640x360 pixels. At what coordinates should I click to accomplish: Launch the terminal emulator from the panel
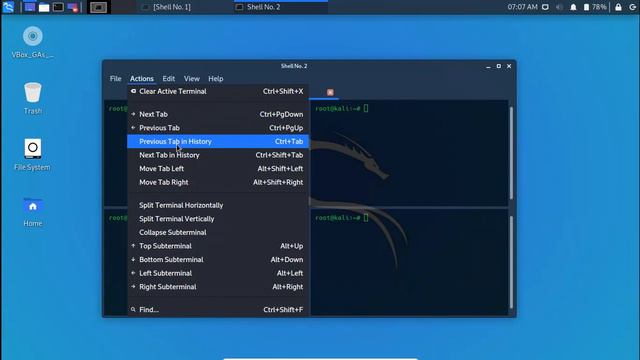(58, 7)
